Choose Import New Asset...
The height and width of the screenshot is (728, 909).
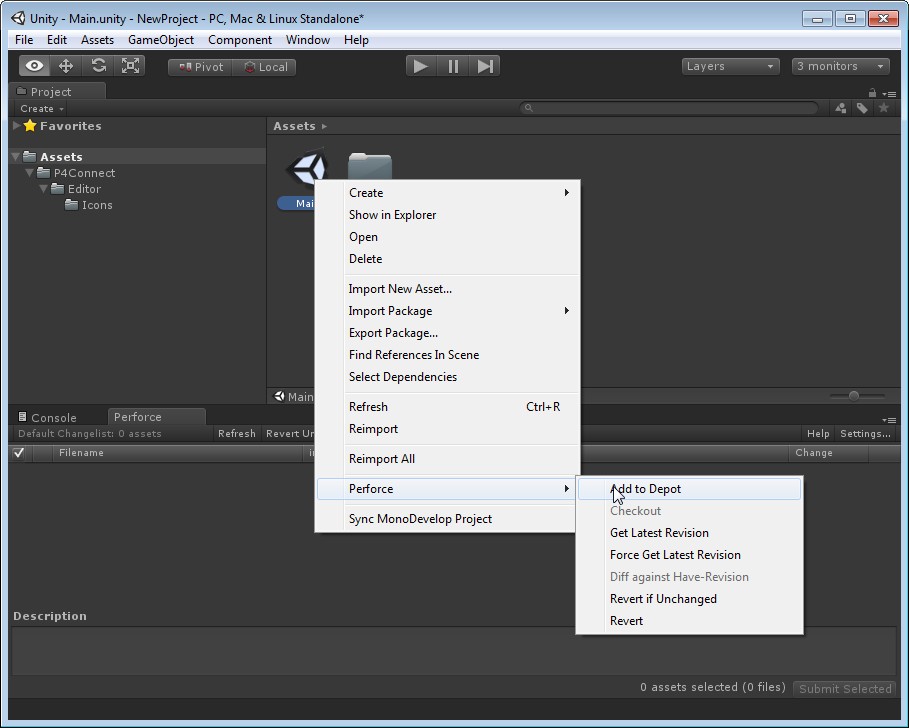447,289
